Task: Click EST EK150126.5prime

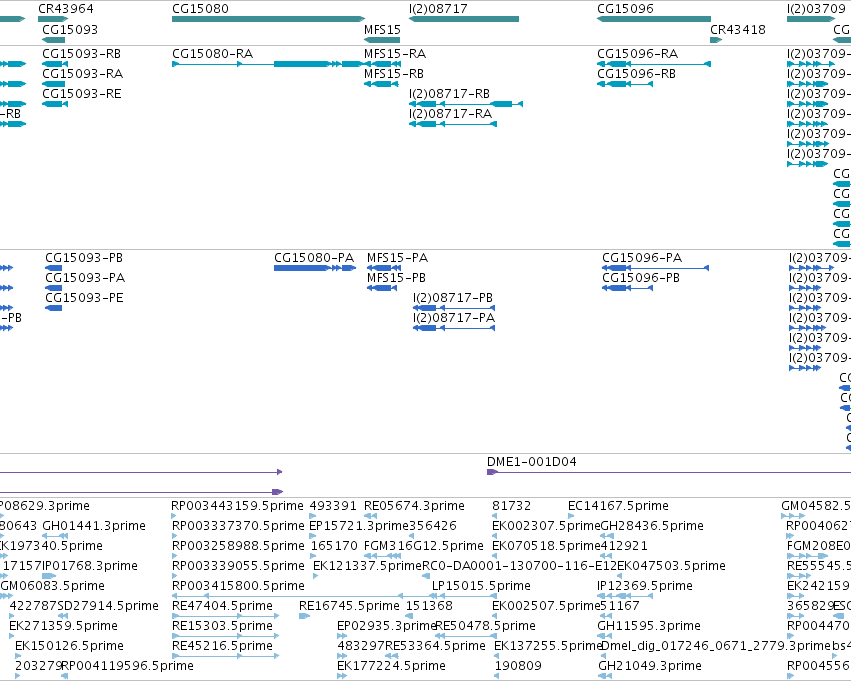Action: click(69, 646)
